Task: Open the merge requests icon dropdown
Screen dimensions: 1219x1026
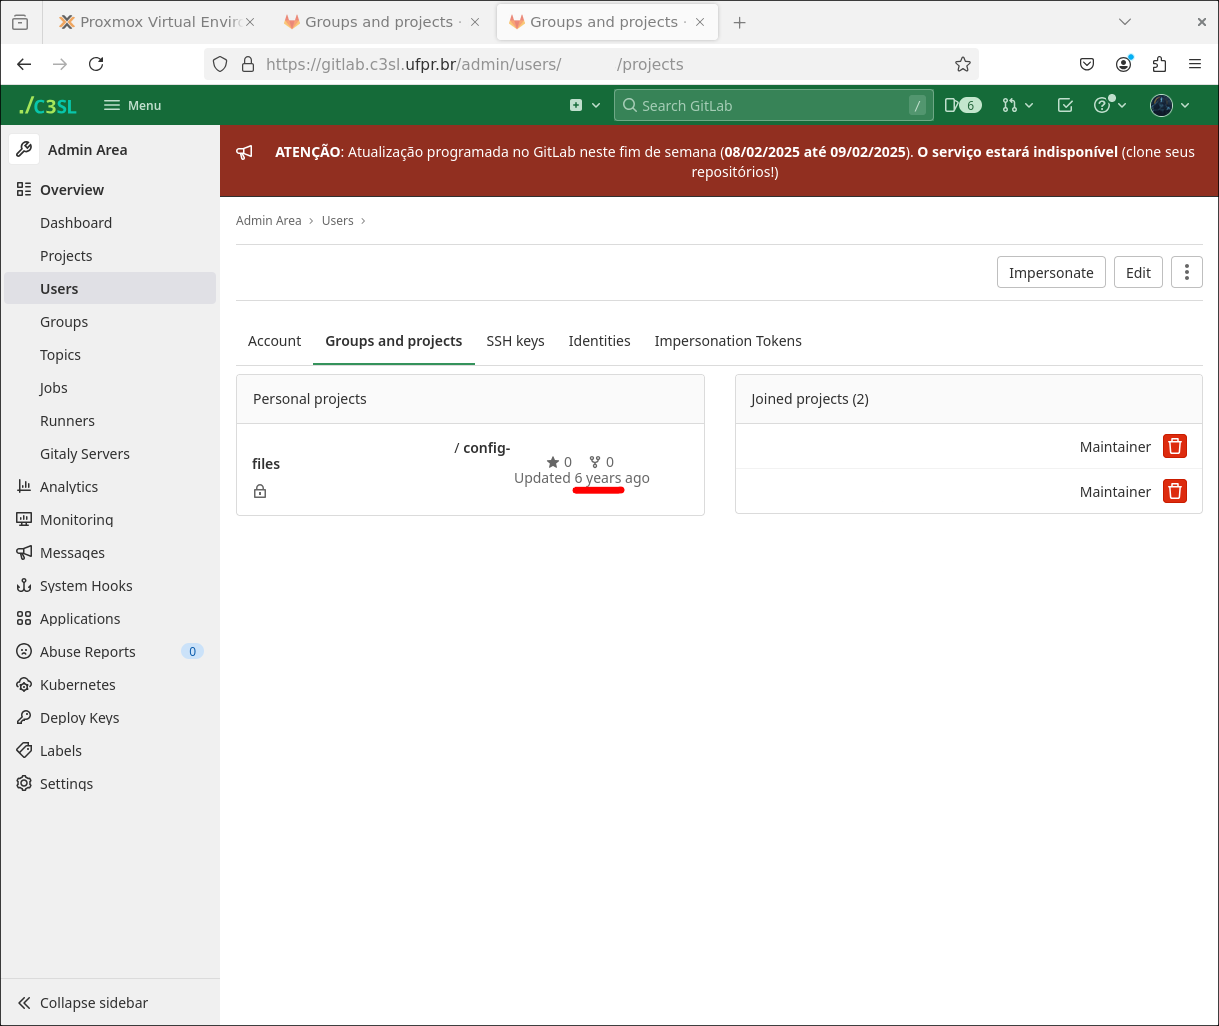Action: click(1016, 105)
